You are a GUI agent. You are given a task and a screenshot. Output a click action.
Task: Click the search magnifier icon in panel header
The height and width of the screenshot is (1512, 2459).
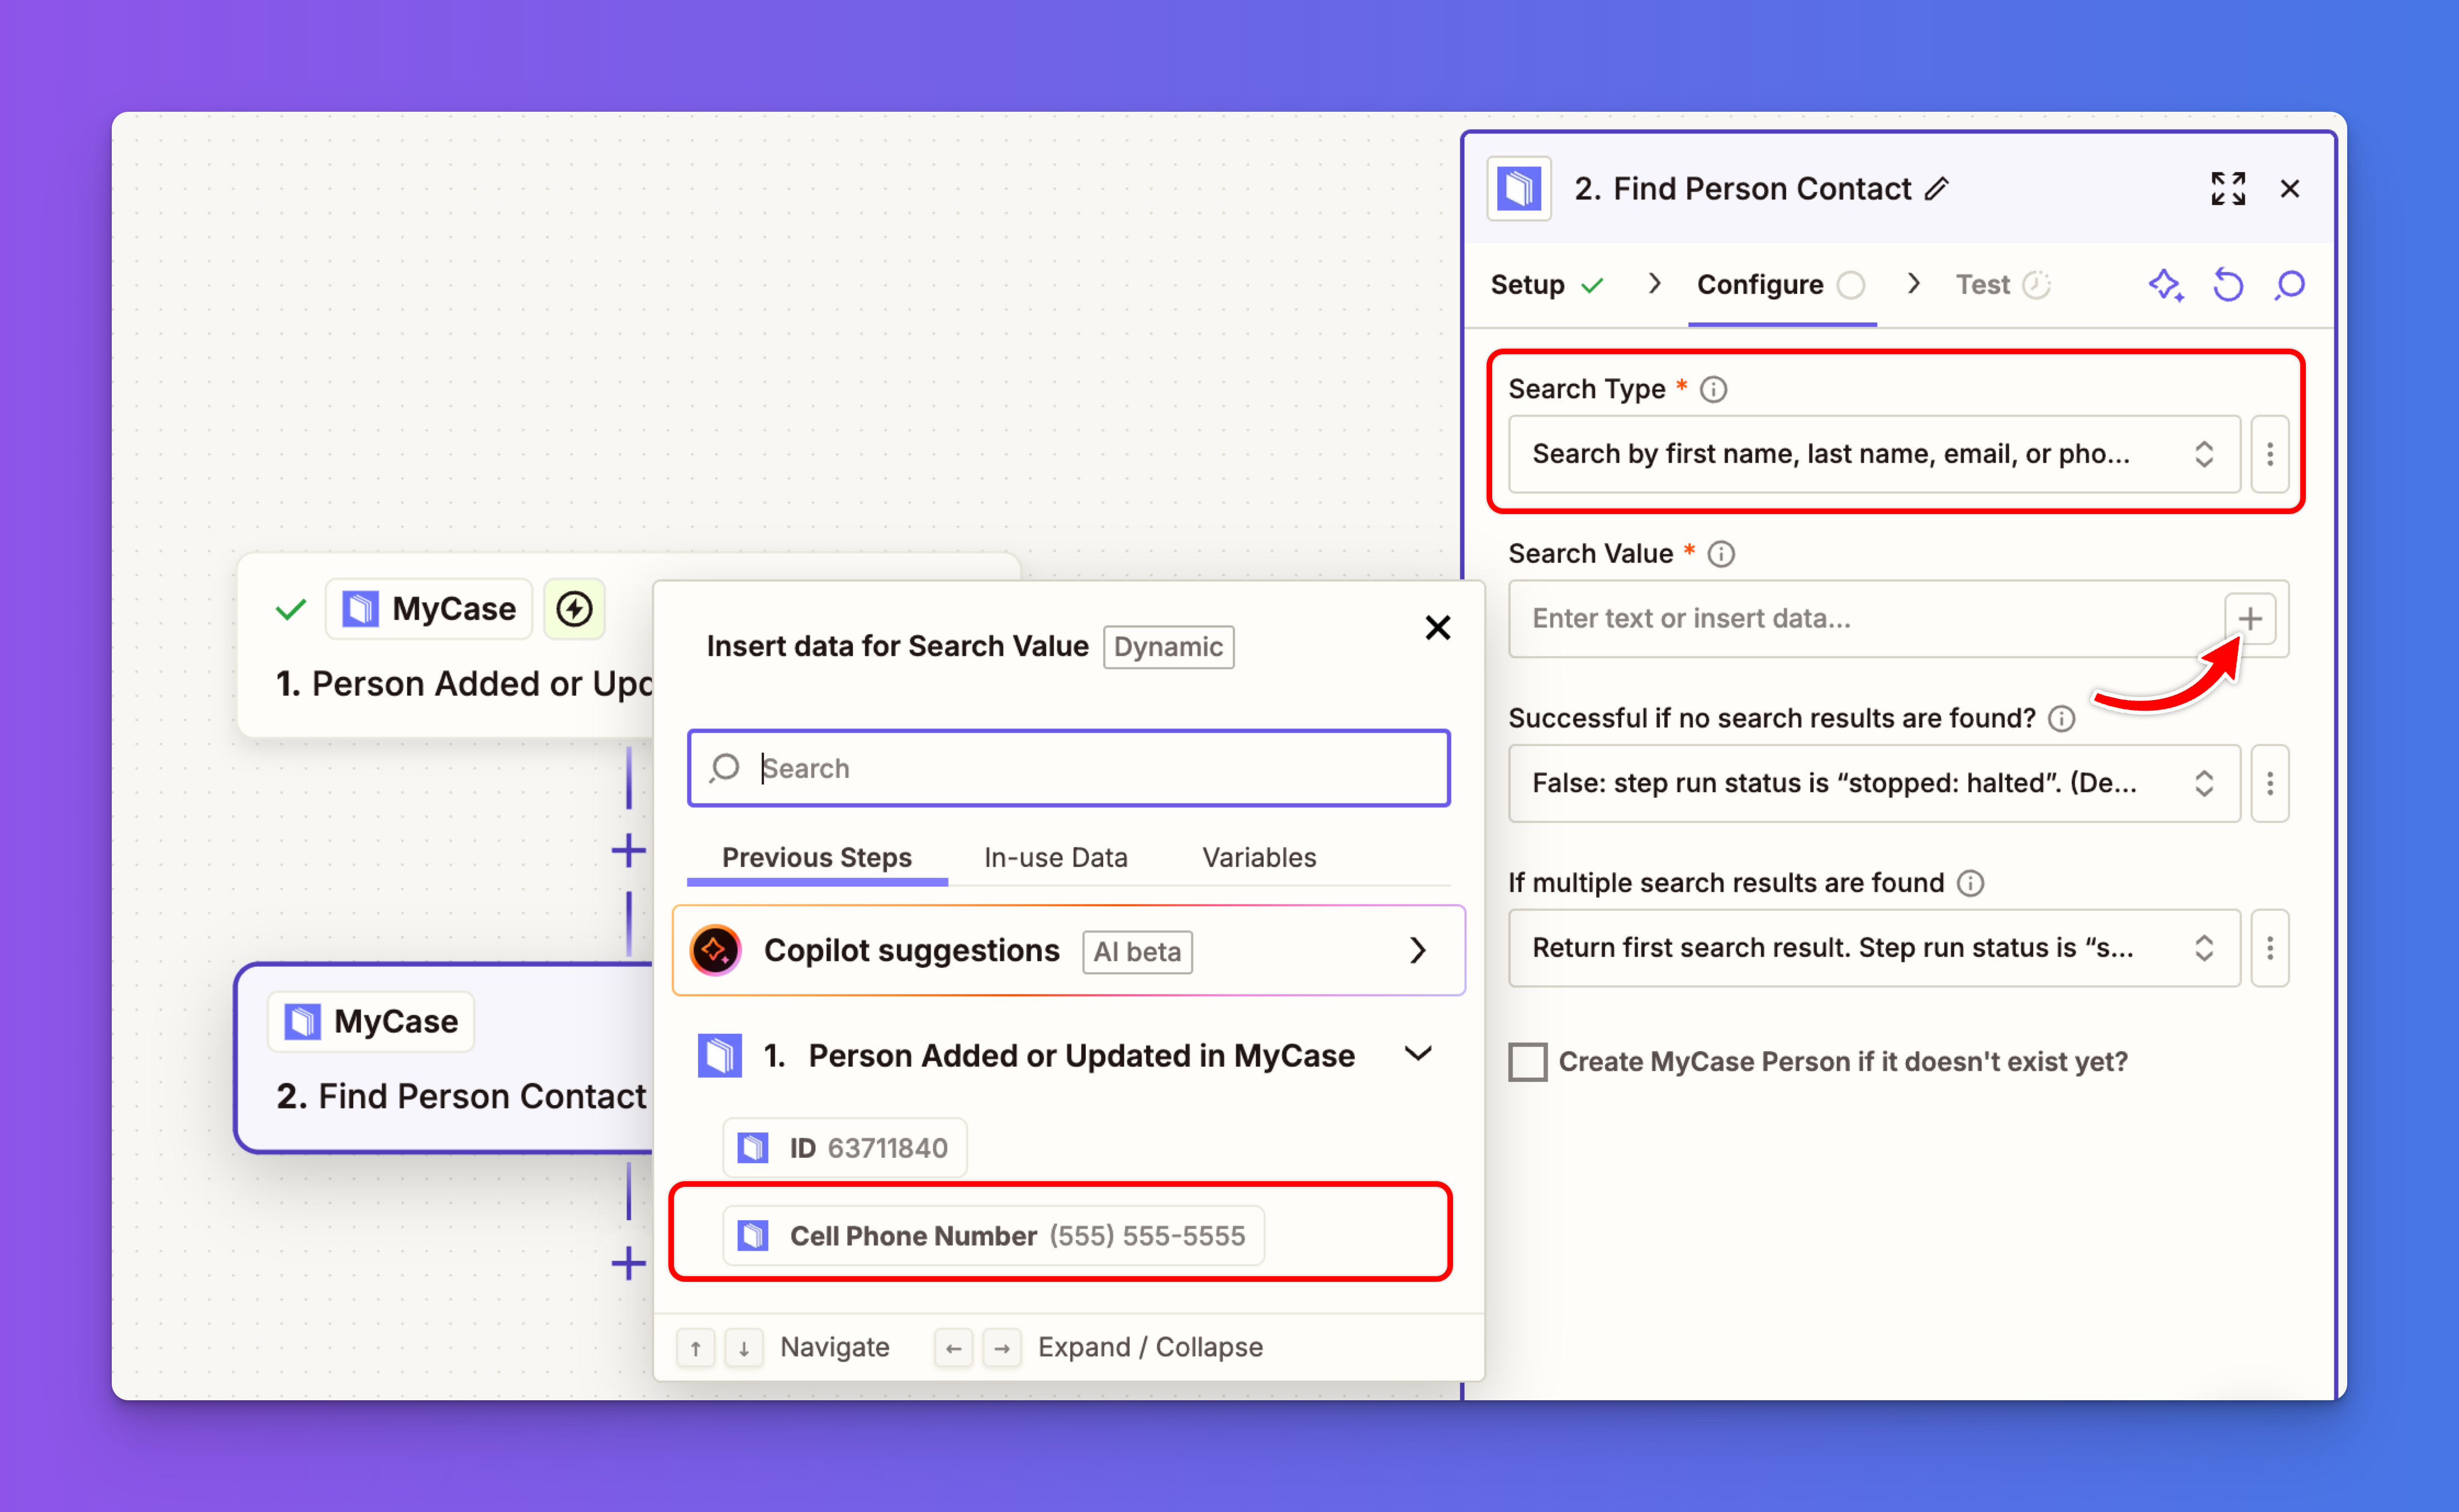pos(2289,285)
